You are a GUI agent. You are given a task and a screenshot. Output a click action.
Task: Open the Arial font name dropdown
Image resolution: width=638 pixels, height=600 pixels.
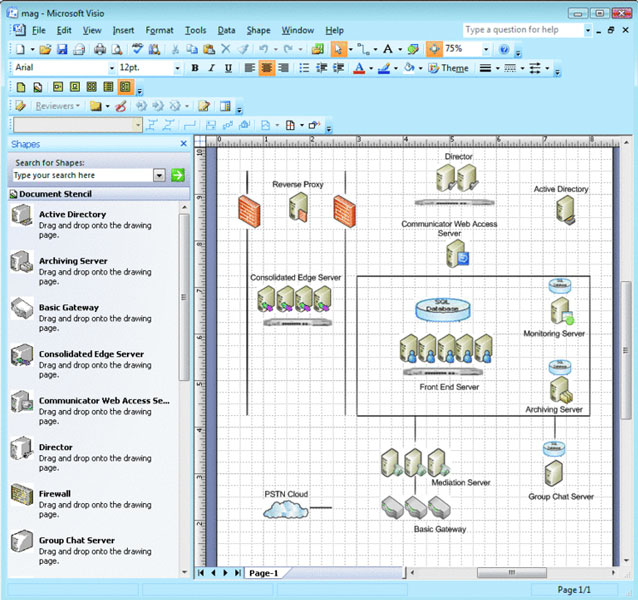[x=107, y=68]
